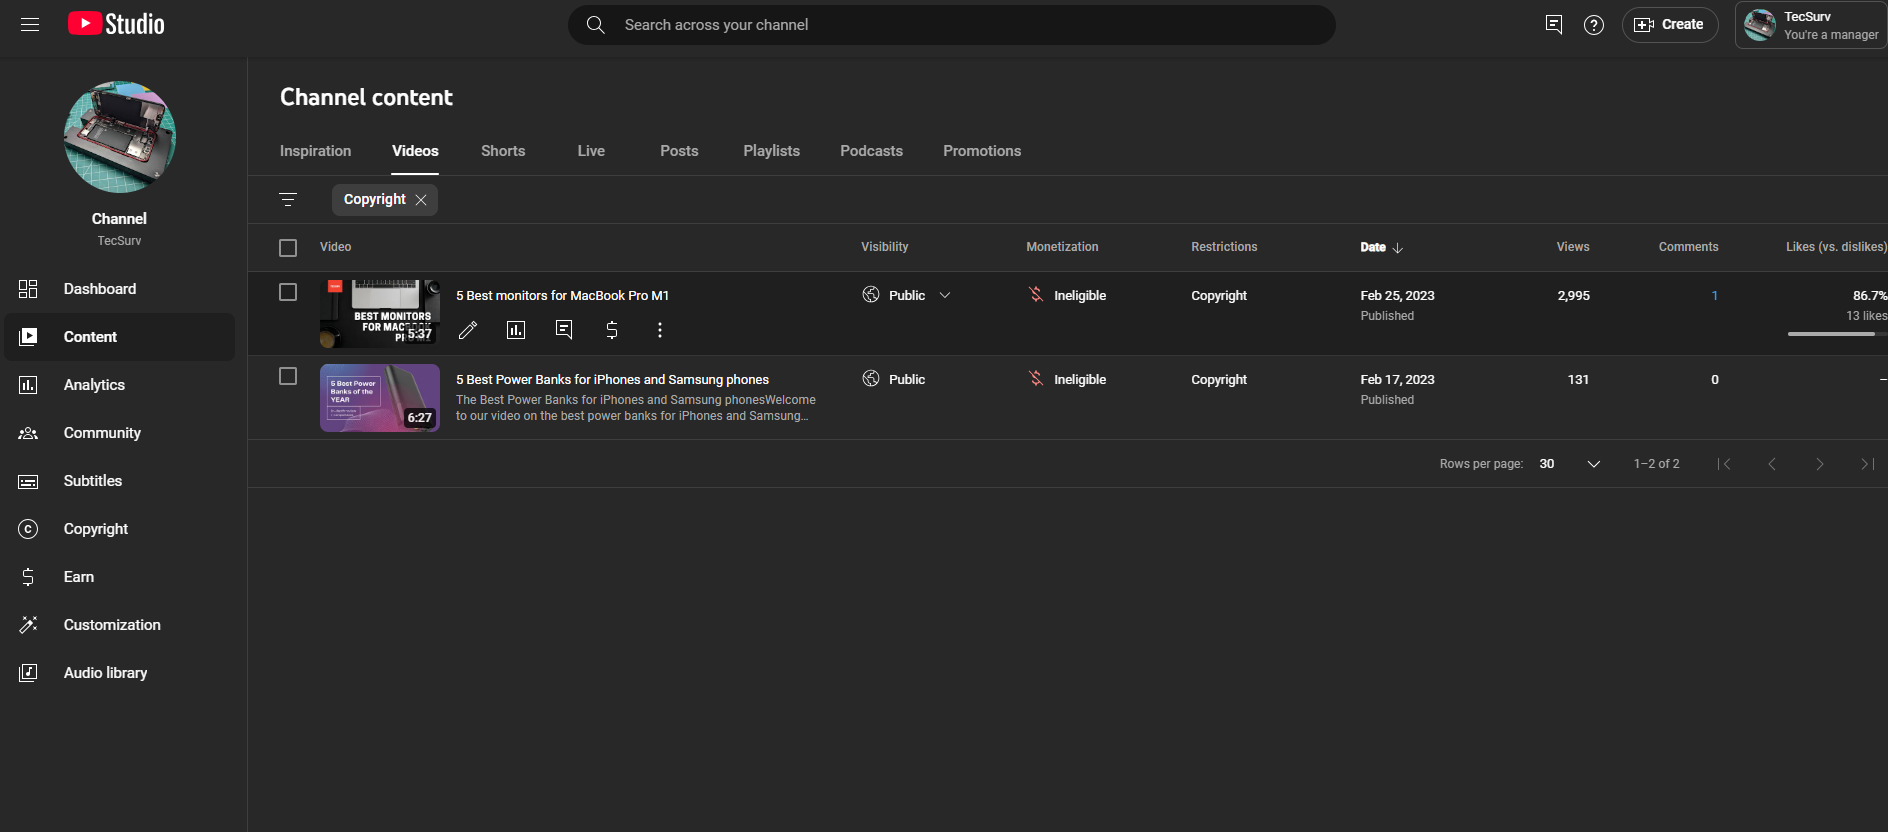
Task: Open the MacBook monitors video thumbnail
Action: [380, 313]
